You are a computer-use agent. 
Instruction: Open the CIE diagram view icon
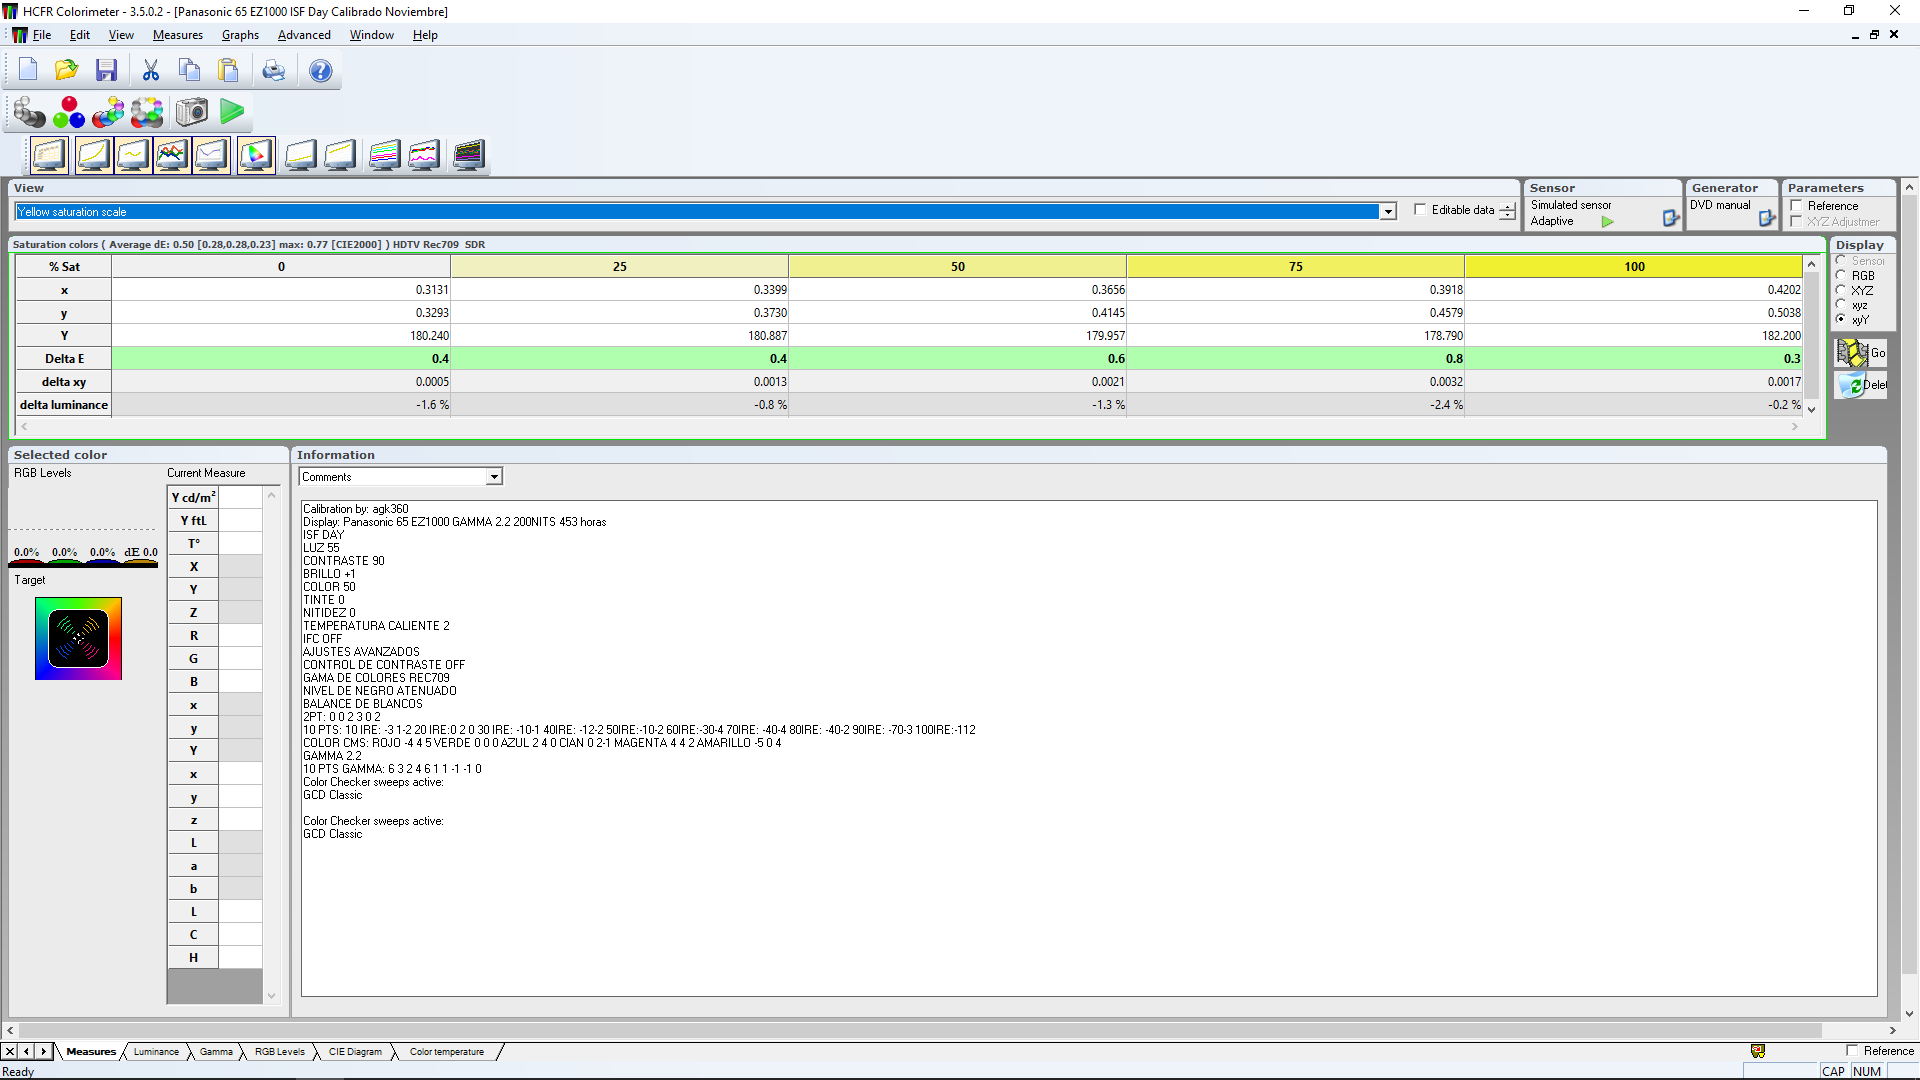[x=255, y=155]
